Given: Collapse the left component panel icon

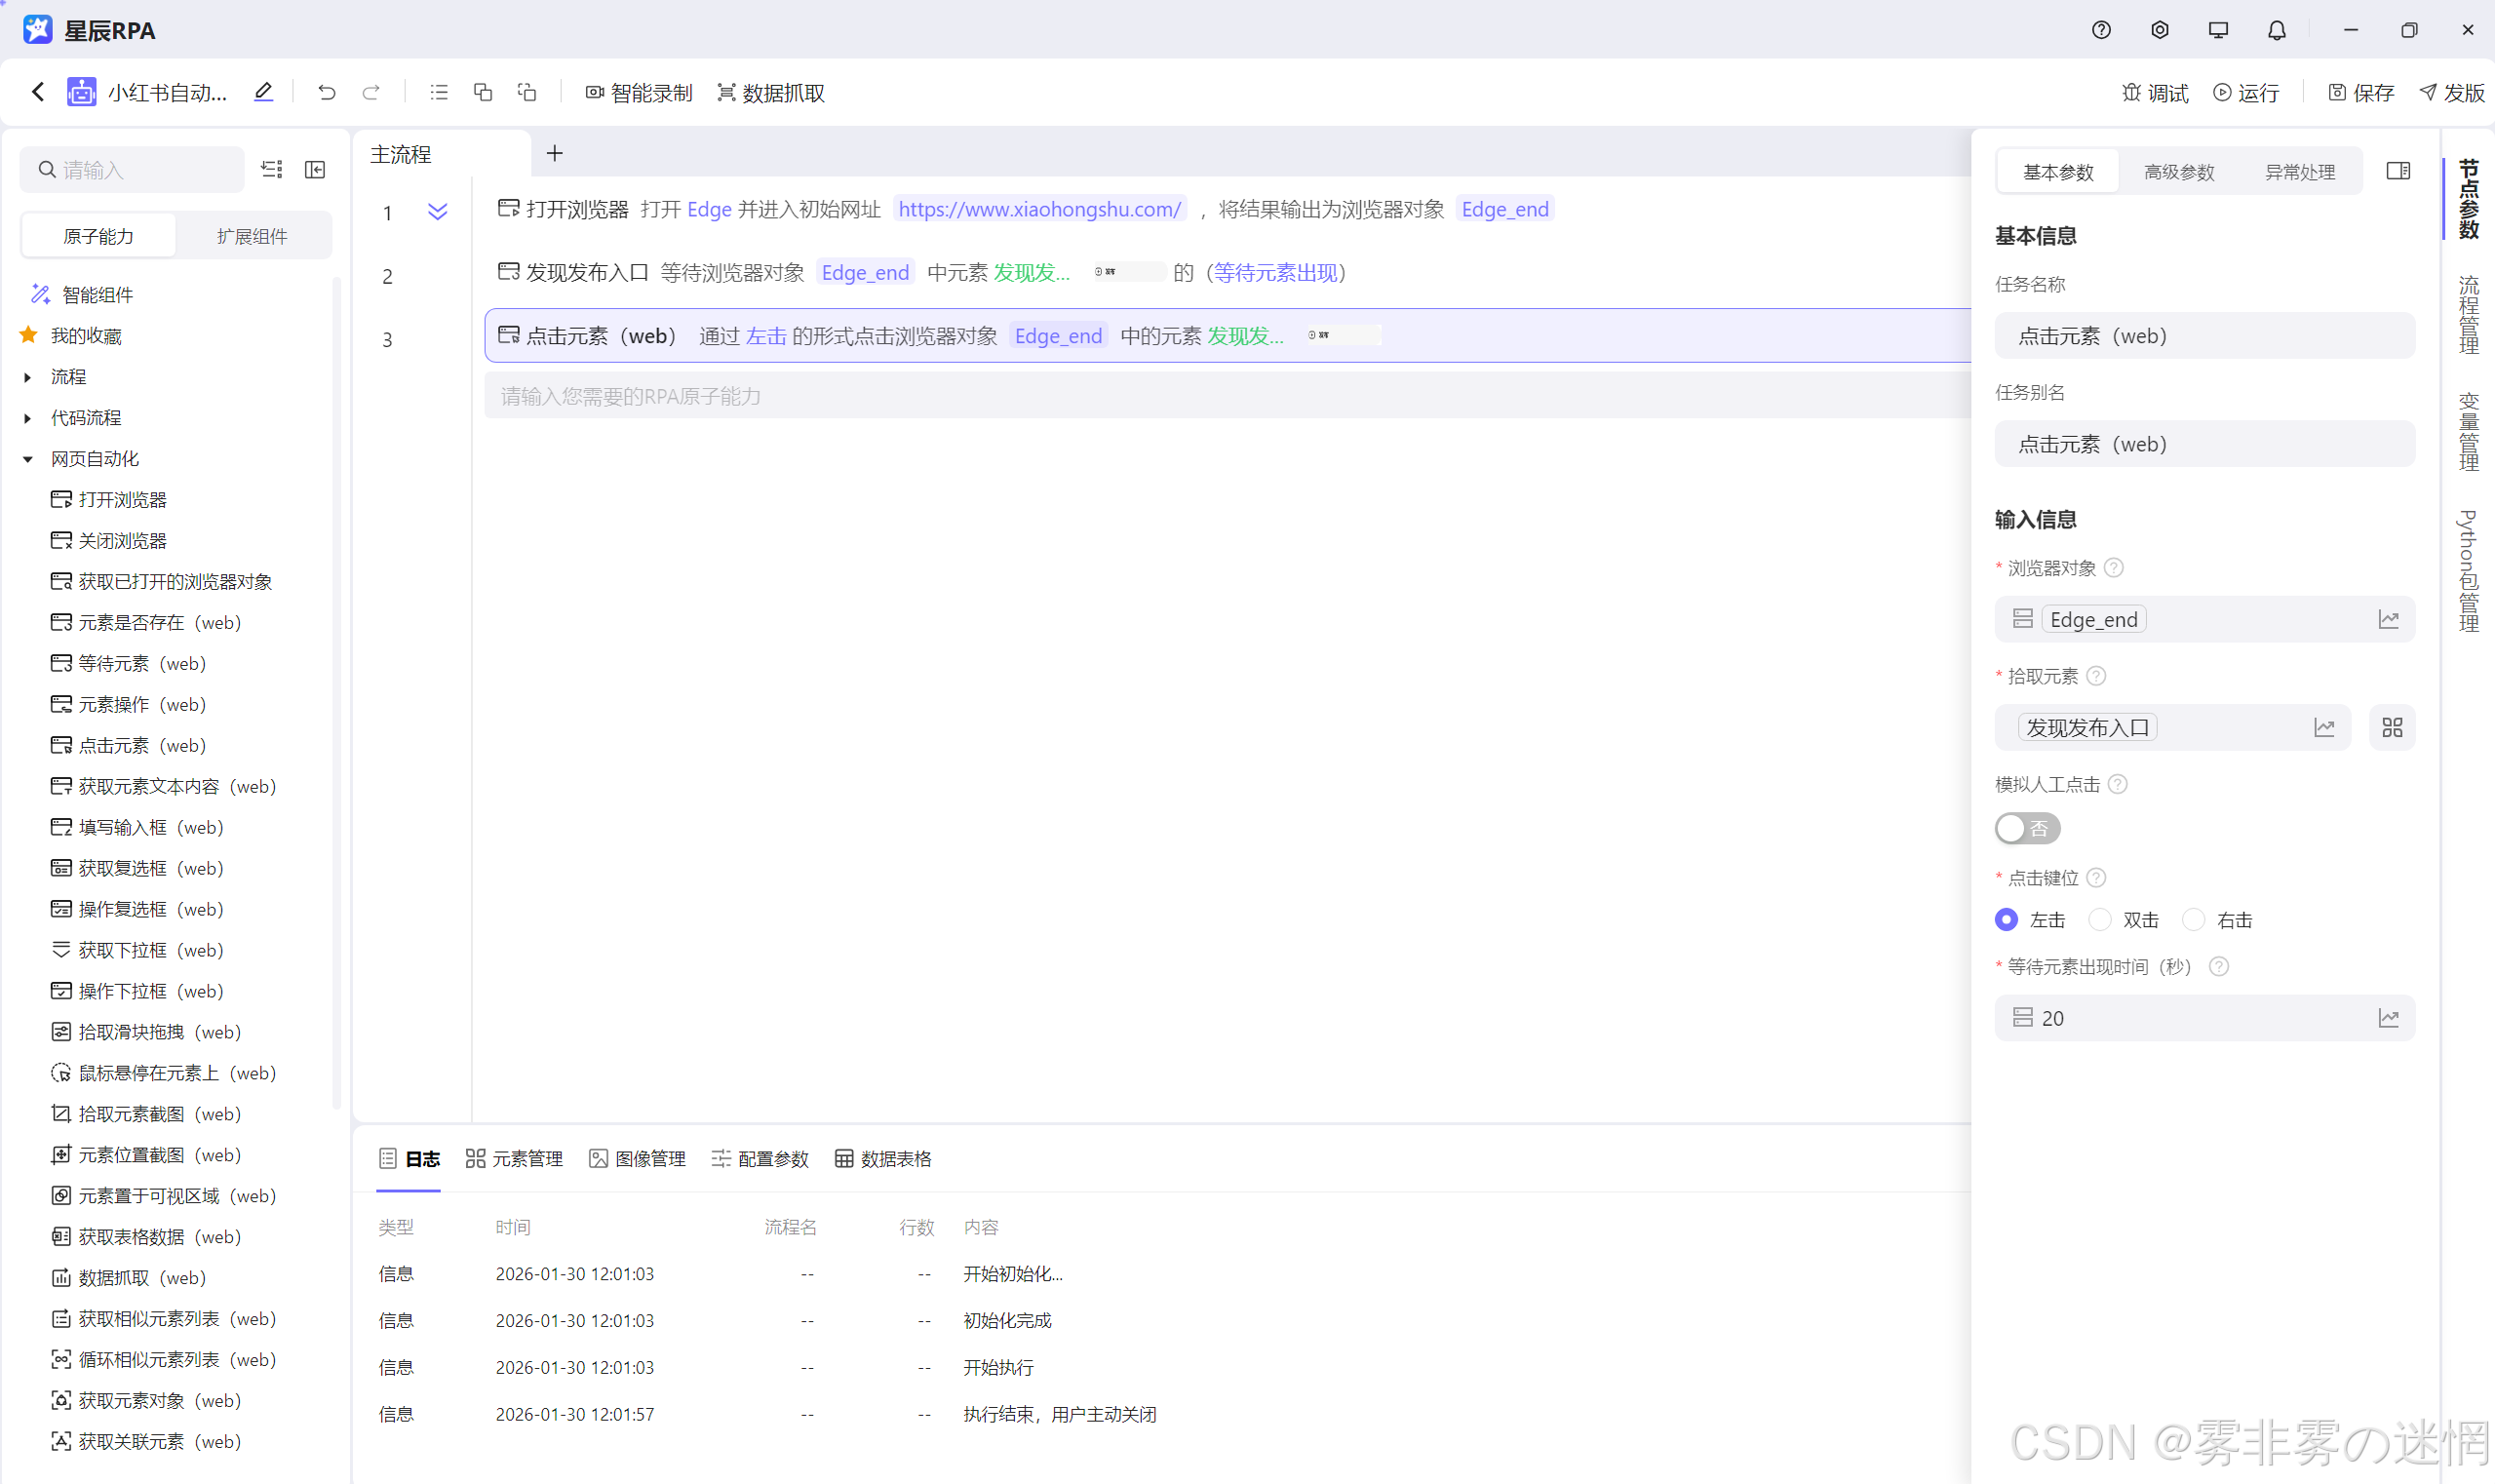Looking at the screenshot, I should (315, 170).
